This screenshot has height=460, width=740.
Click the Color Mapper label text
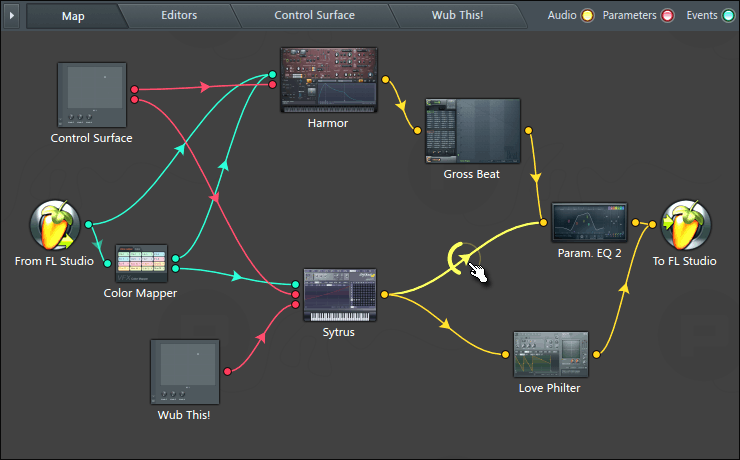[x=141, y=293]
